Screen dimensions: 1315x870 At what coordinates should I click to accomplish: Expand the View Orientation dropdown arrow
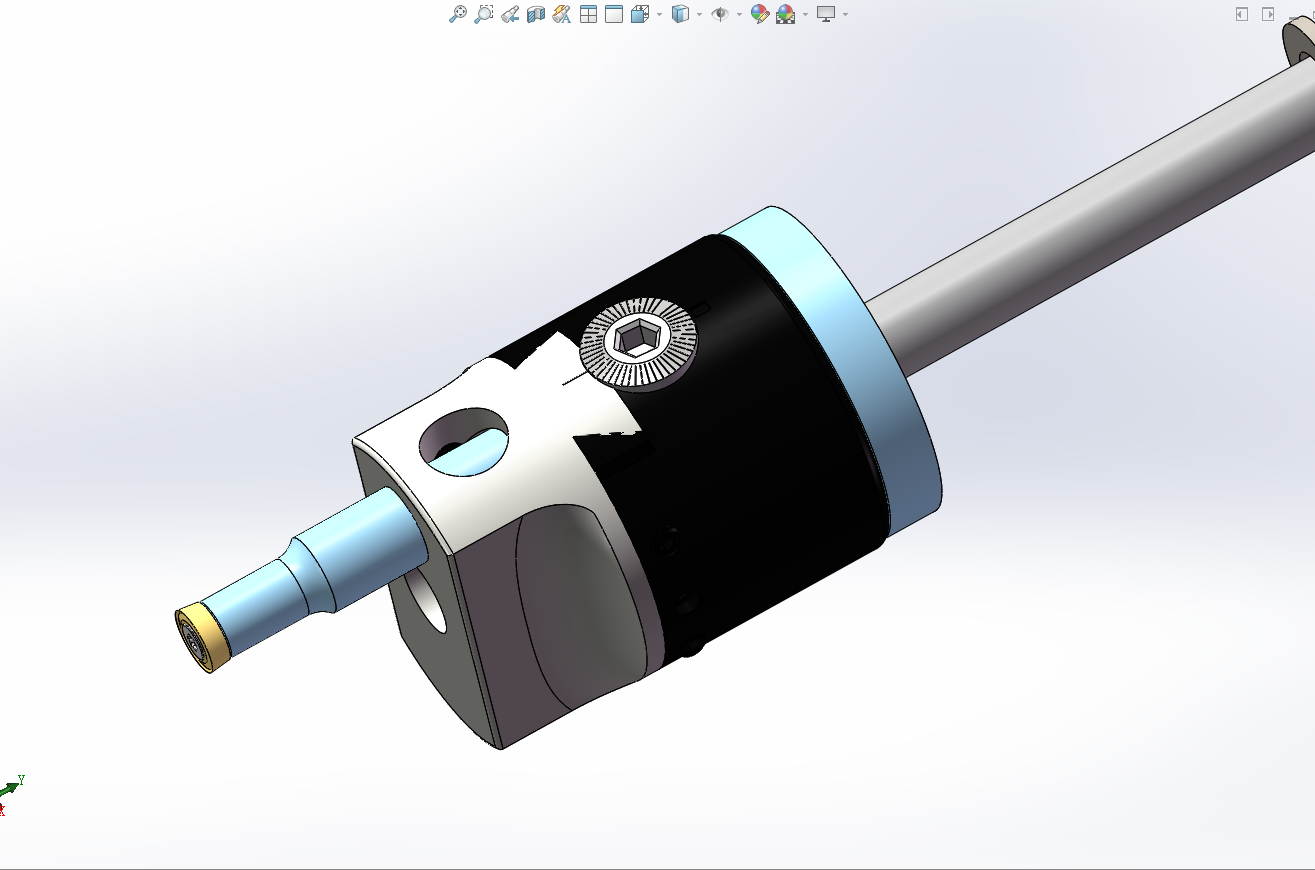coord(658,14)
